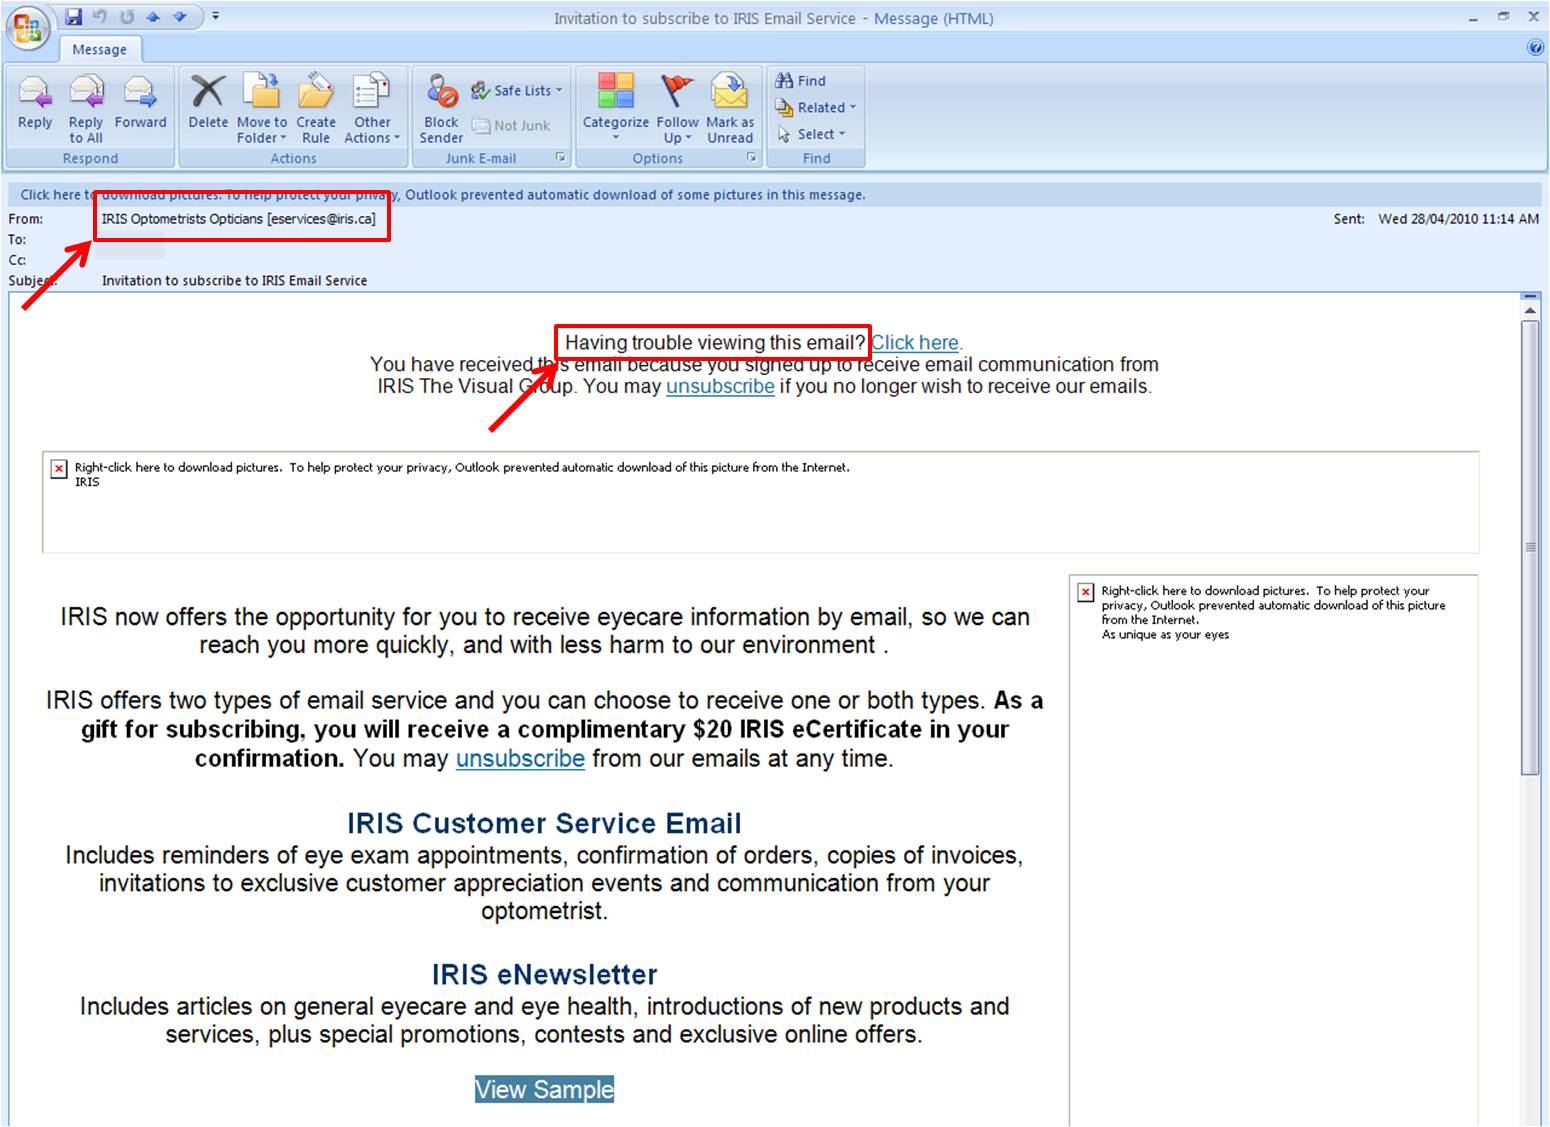Viewport: 1550px width, 1127px height.
Task: Mark as Unread this message
Action: coord(730,108)
